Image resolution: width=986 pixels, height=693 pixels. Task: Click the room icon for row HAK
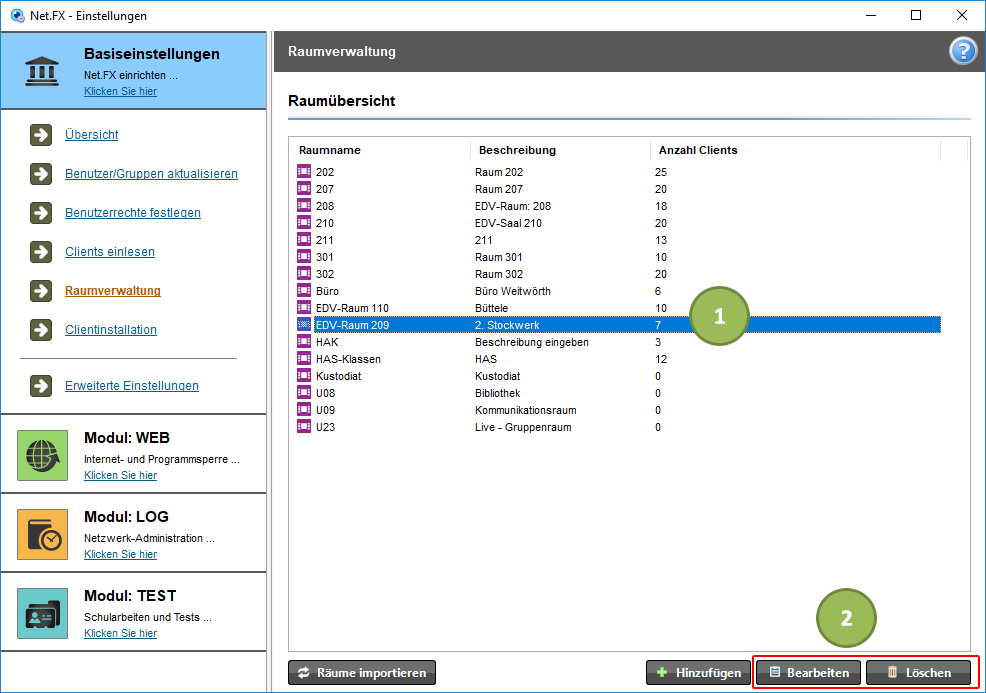click(x=304, y=341)
